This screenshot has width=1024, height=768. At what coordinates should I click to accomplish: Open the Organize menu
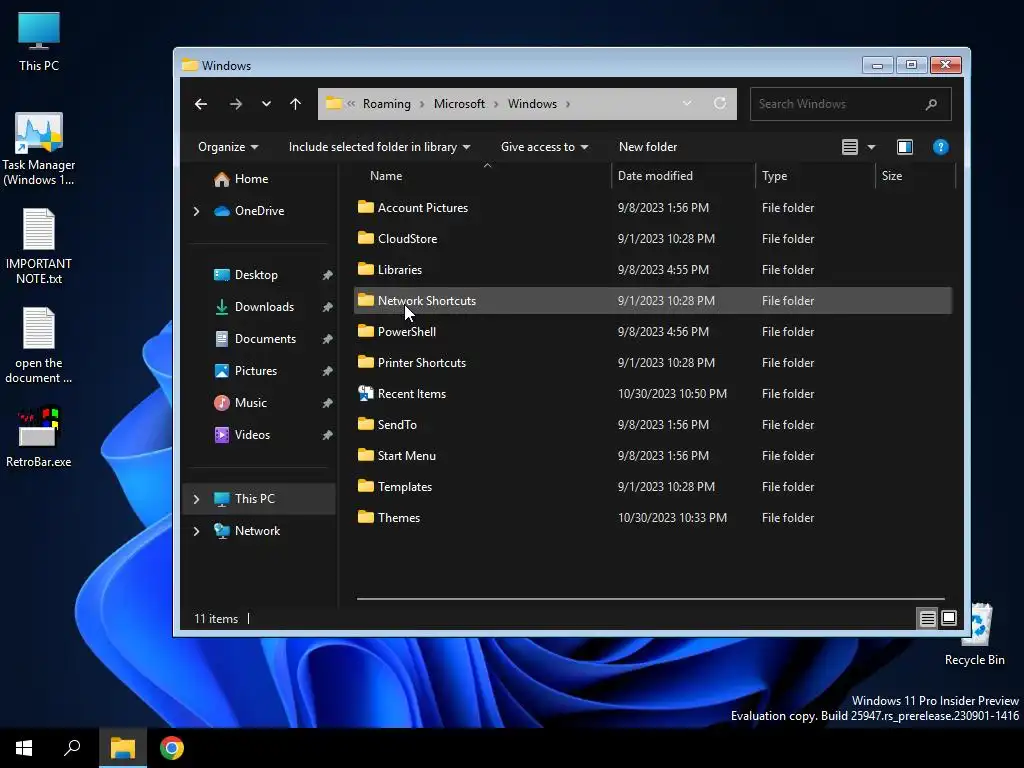tap(228, 147)
